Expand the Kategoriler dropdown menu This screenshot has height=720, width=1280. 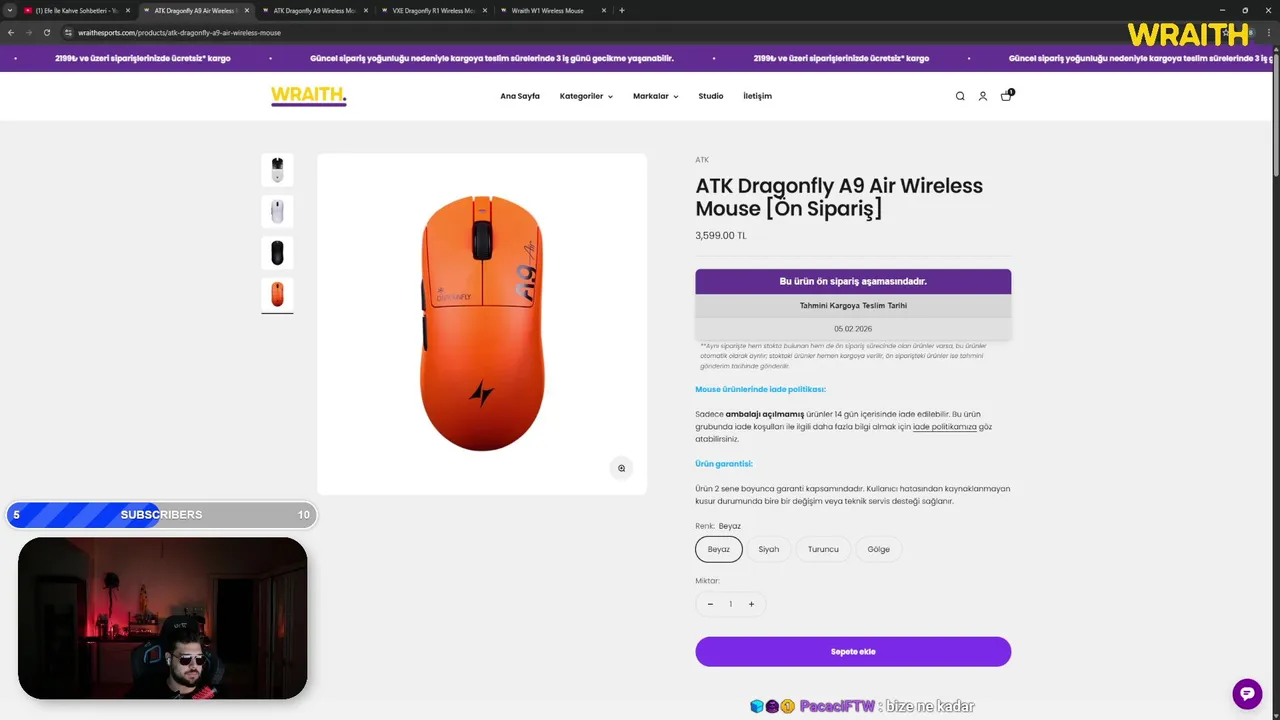[586, 96]
